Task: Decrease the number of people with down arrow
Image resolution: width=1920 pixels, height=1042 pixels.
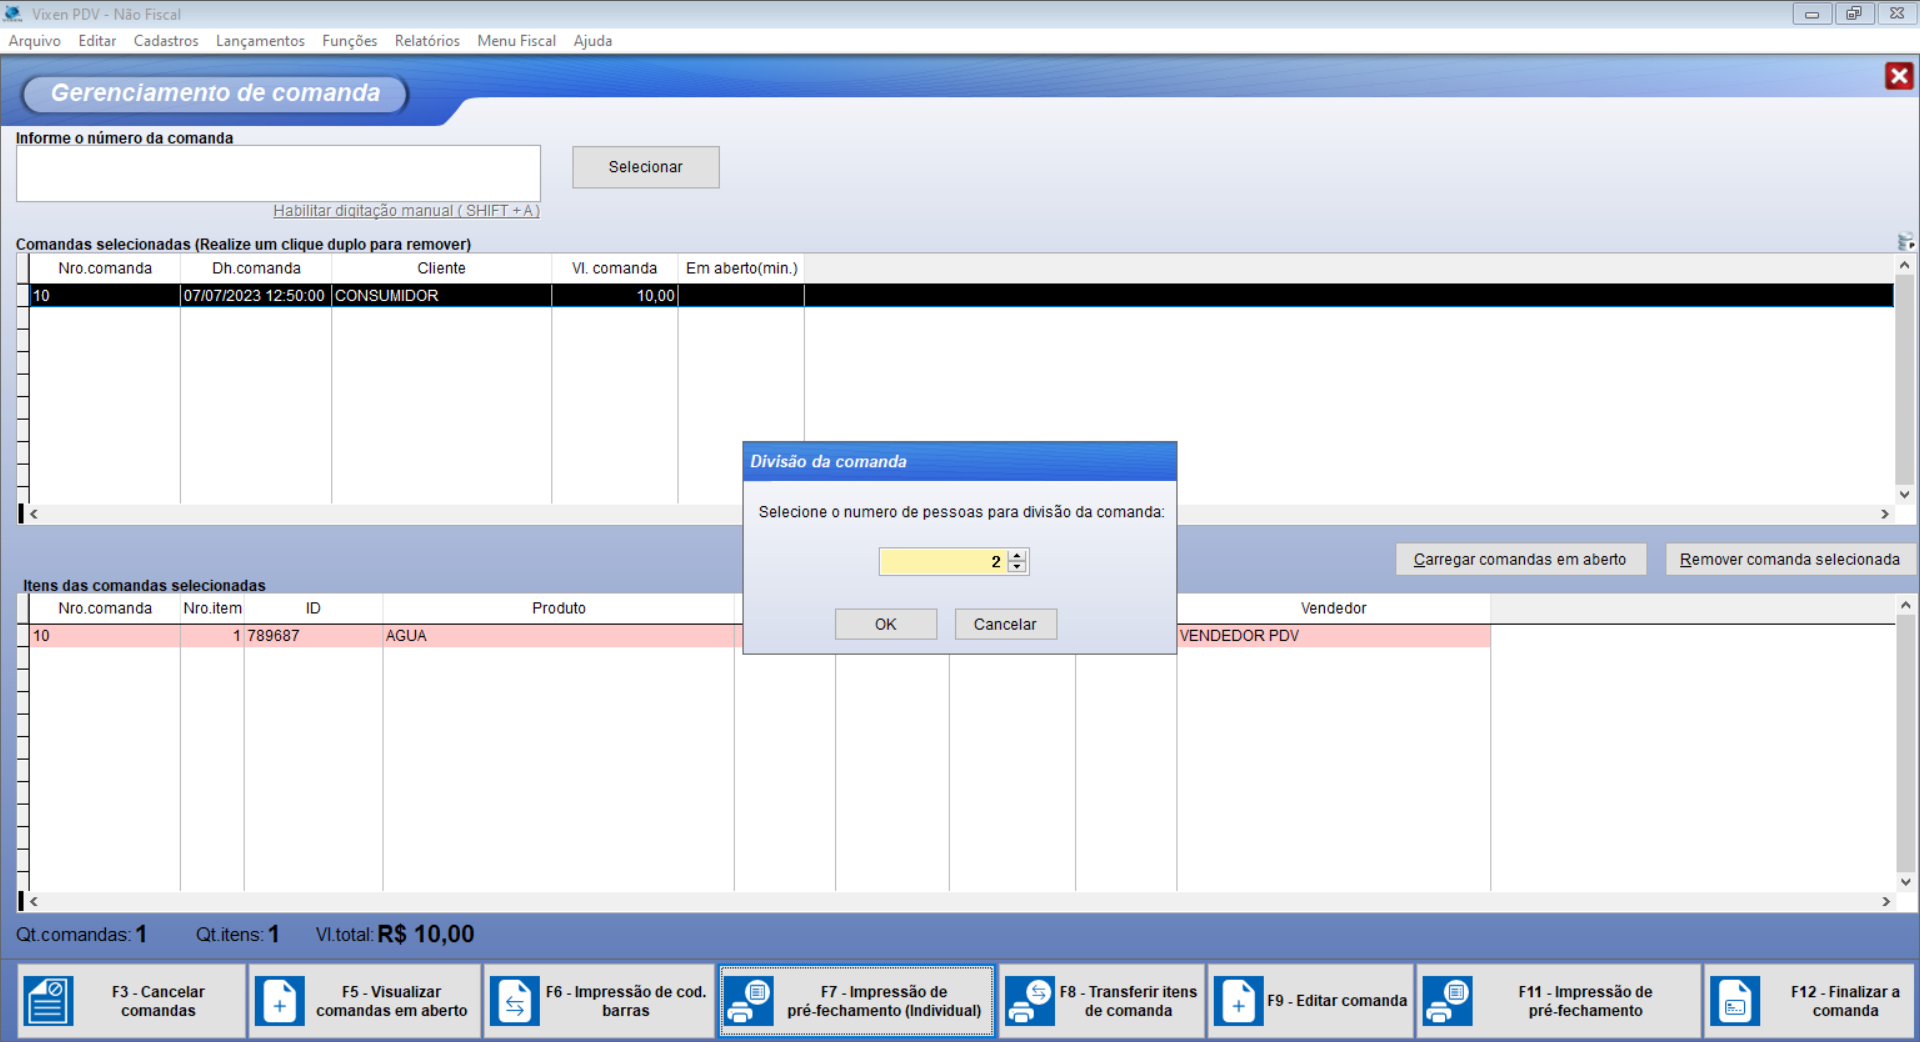Action: [x=1017, y=567]
